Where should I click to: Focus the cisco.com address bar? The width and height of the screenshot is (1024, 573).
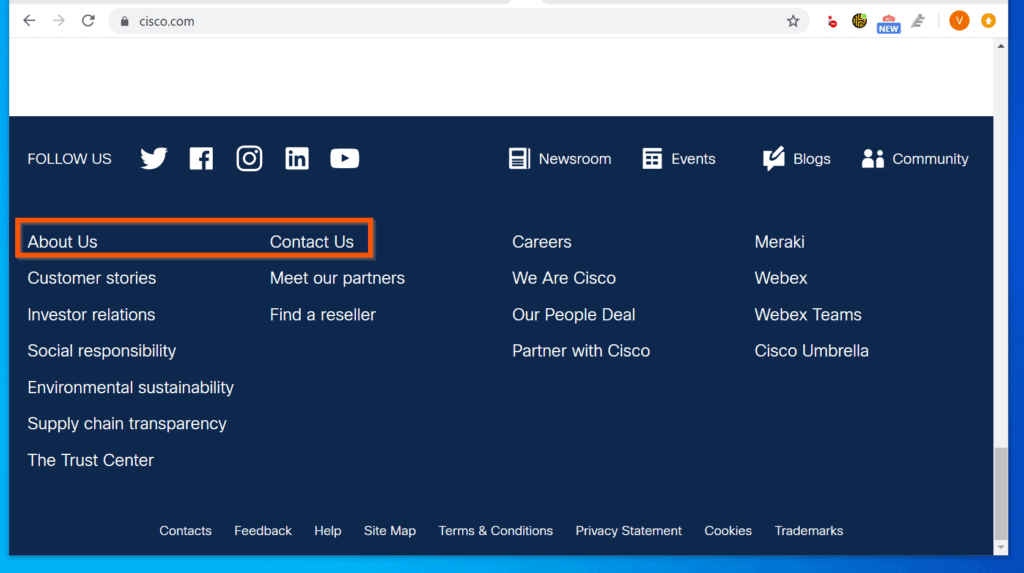[x=457, y=21]
